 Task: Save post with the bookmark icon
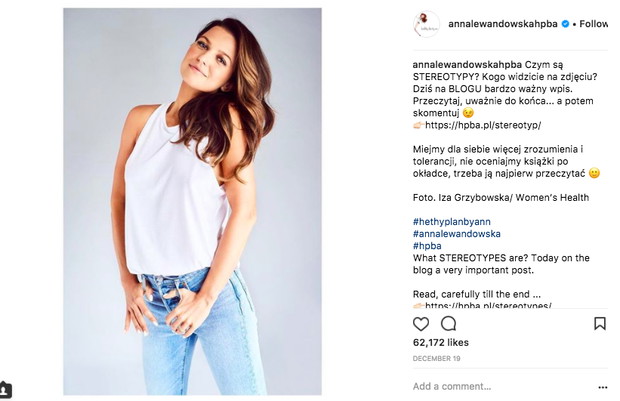[600, 323]
